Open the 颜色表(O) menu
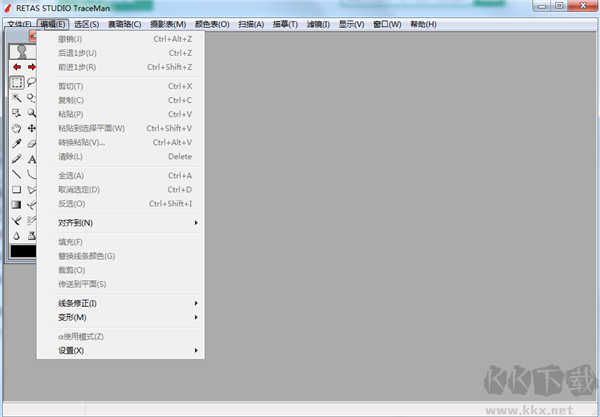The height and width of the screenshot is (417, 600). (x=212, y=24)
